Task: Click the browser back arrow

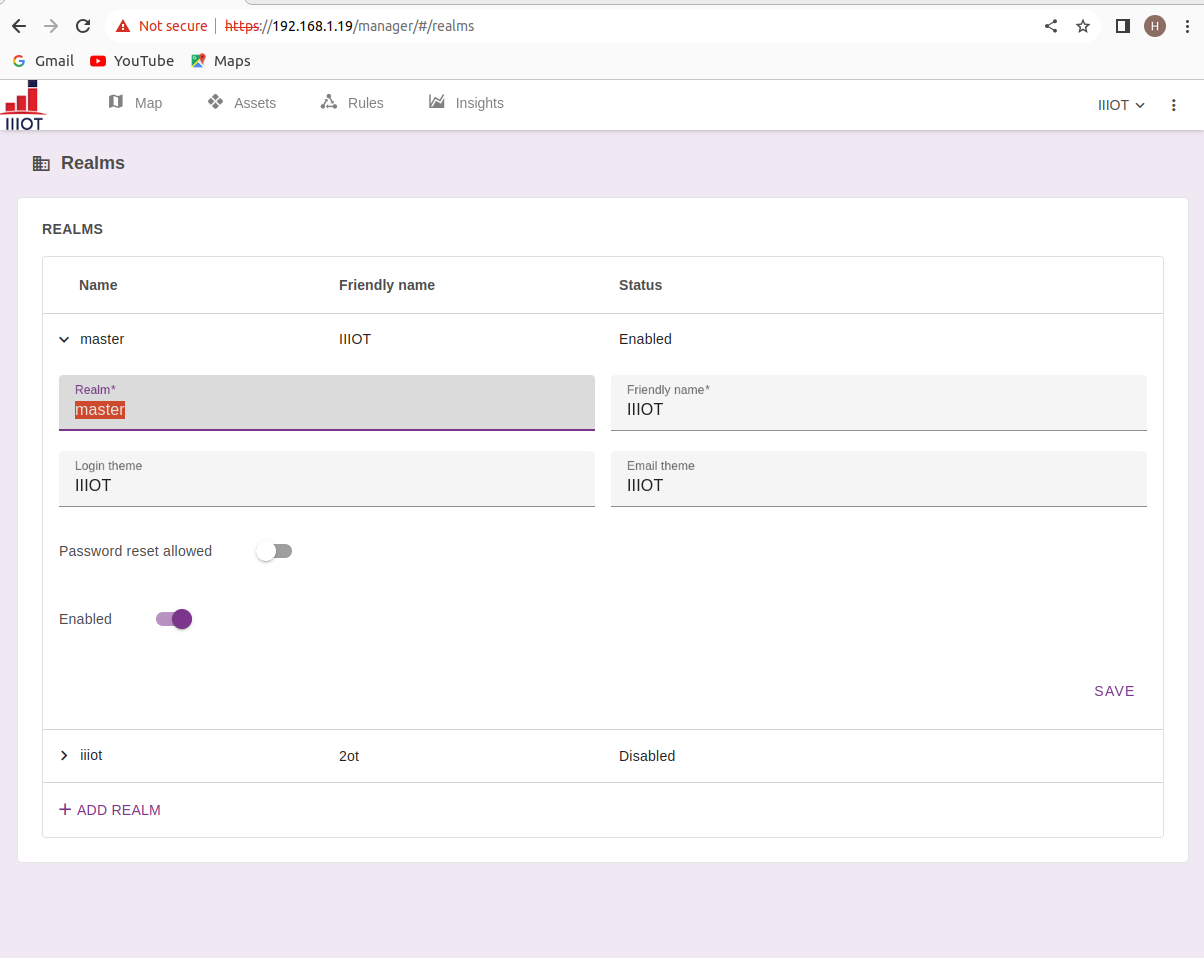Action: 19,26
